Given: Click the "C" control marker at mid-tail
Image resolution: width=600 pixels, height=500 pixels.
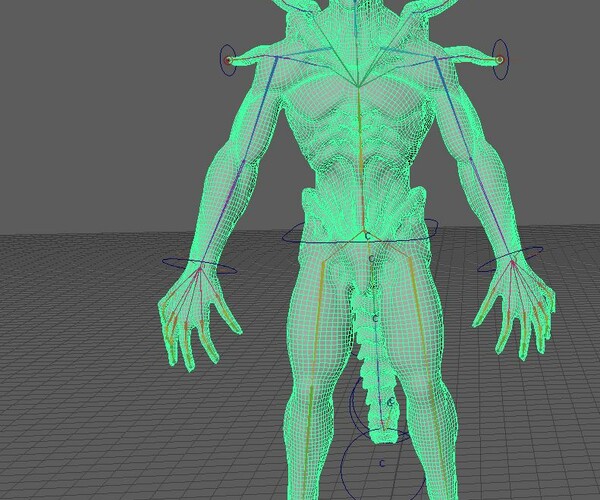Looking at the screenshot, I should pyautogui.click(x=375, y=318).
